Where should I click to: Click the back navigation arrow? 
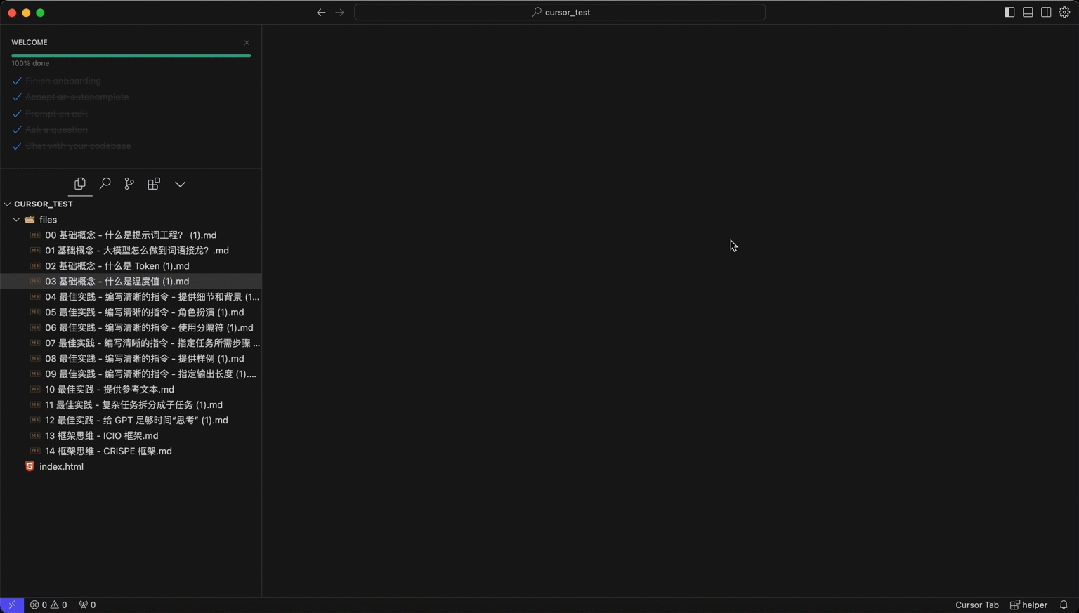click(x=320, y=12)
